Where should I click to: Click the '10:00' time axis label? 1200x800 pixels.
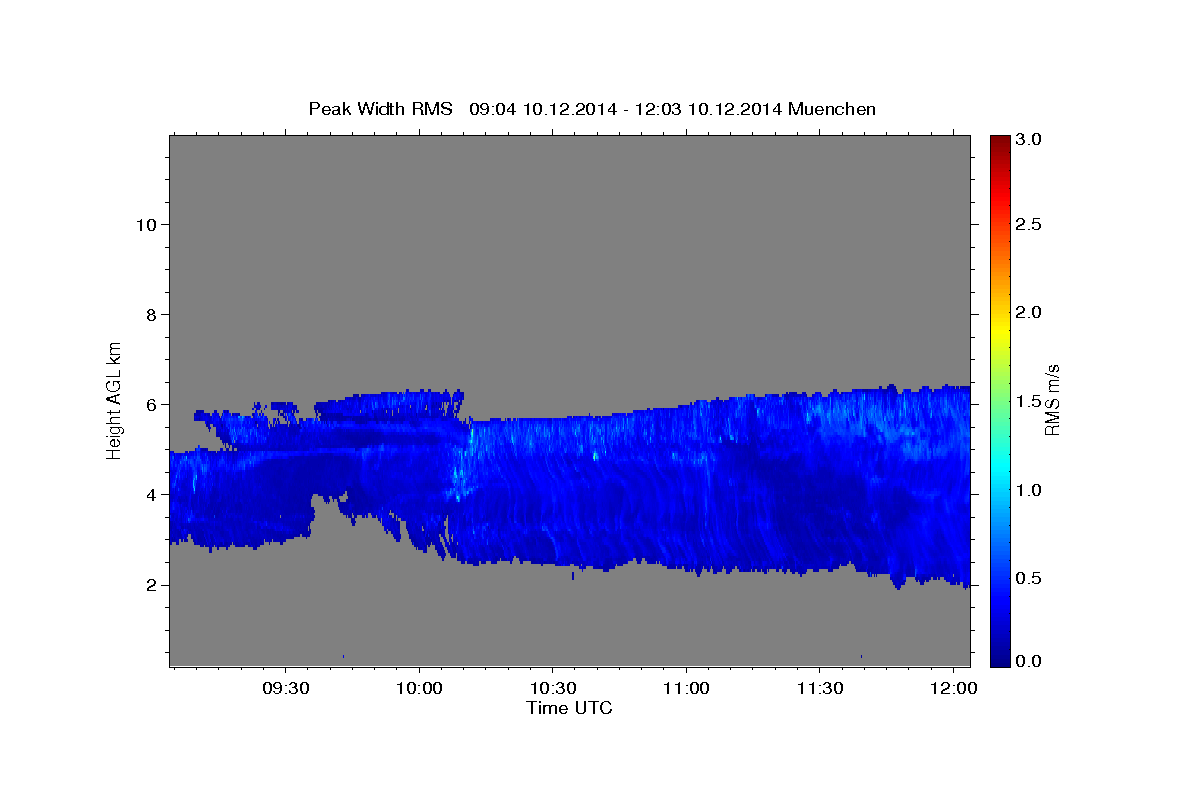pyautogui.click(x=418, y=690)
